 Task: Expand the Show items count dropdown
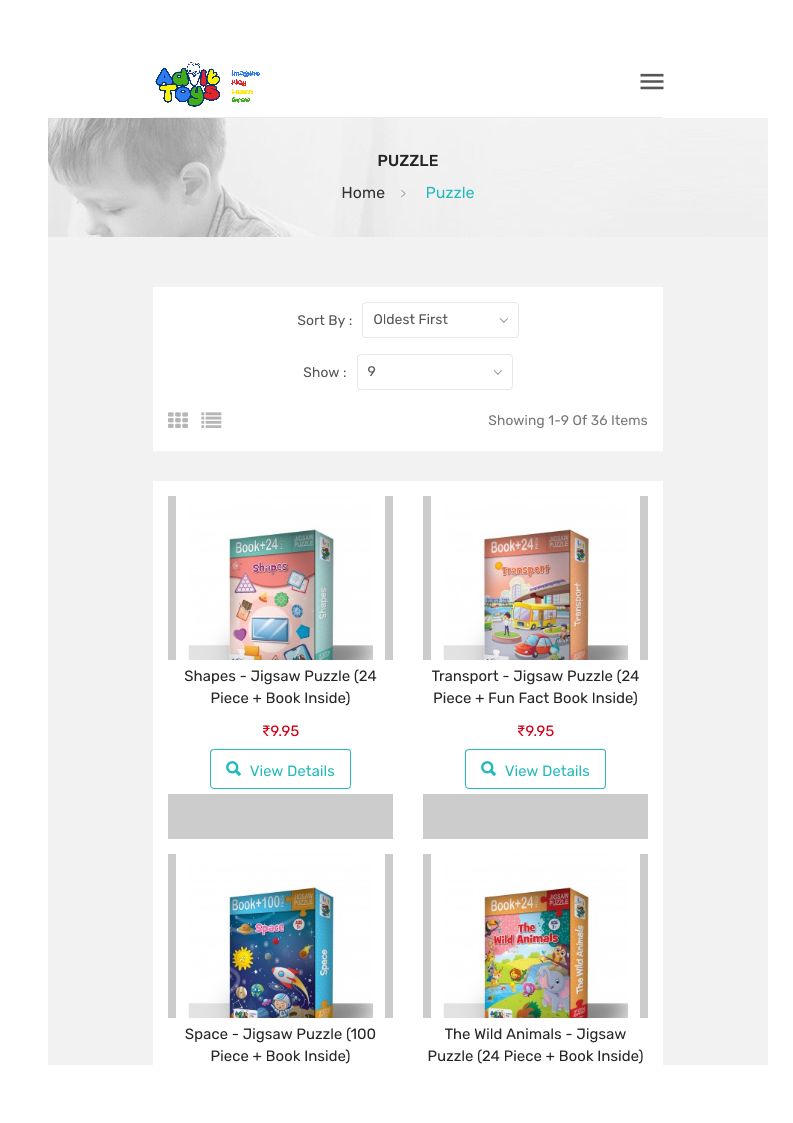(434, 372)
